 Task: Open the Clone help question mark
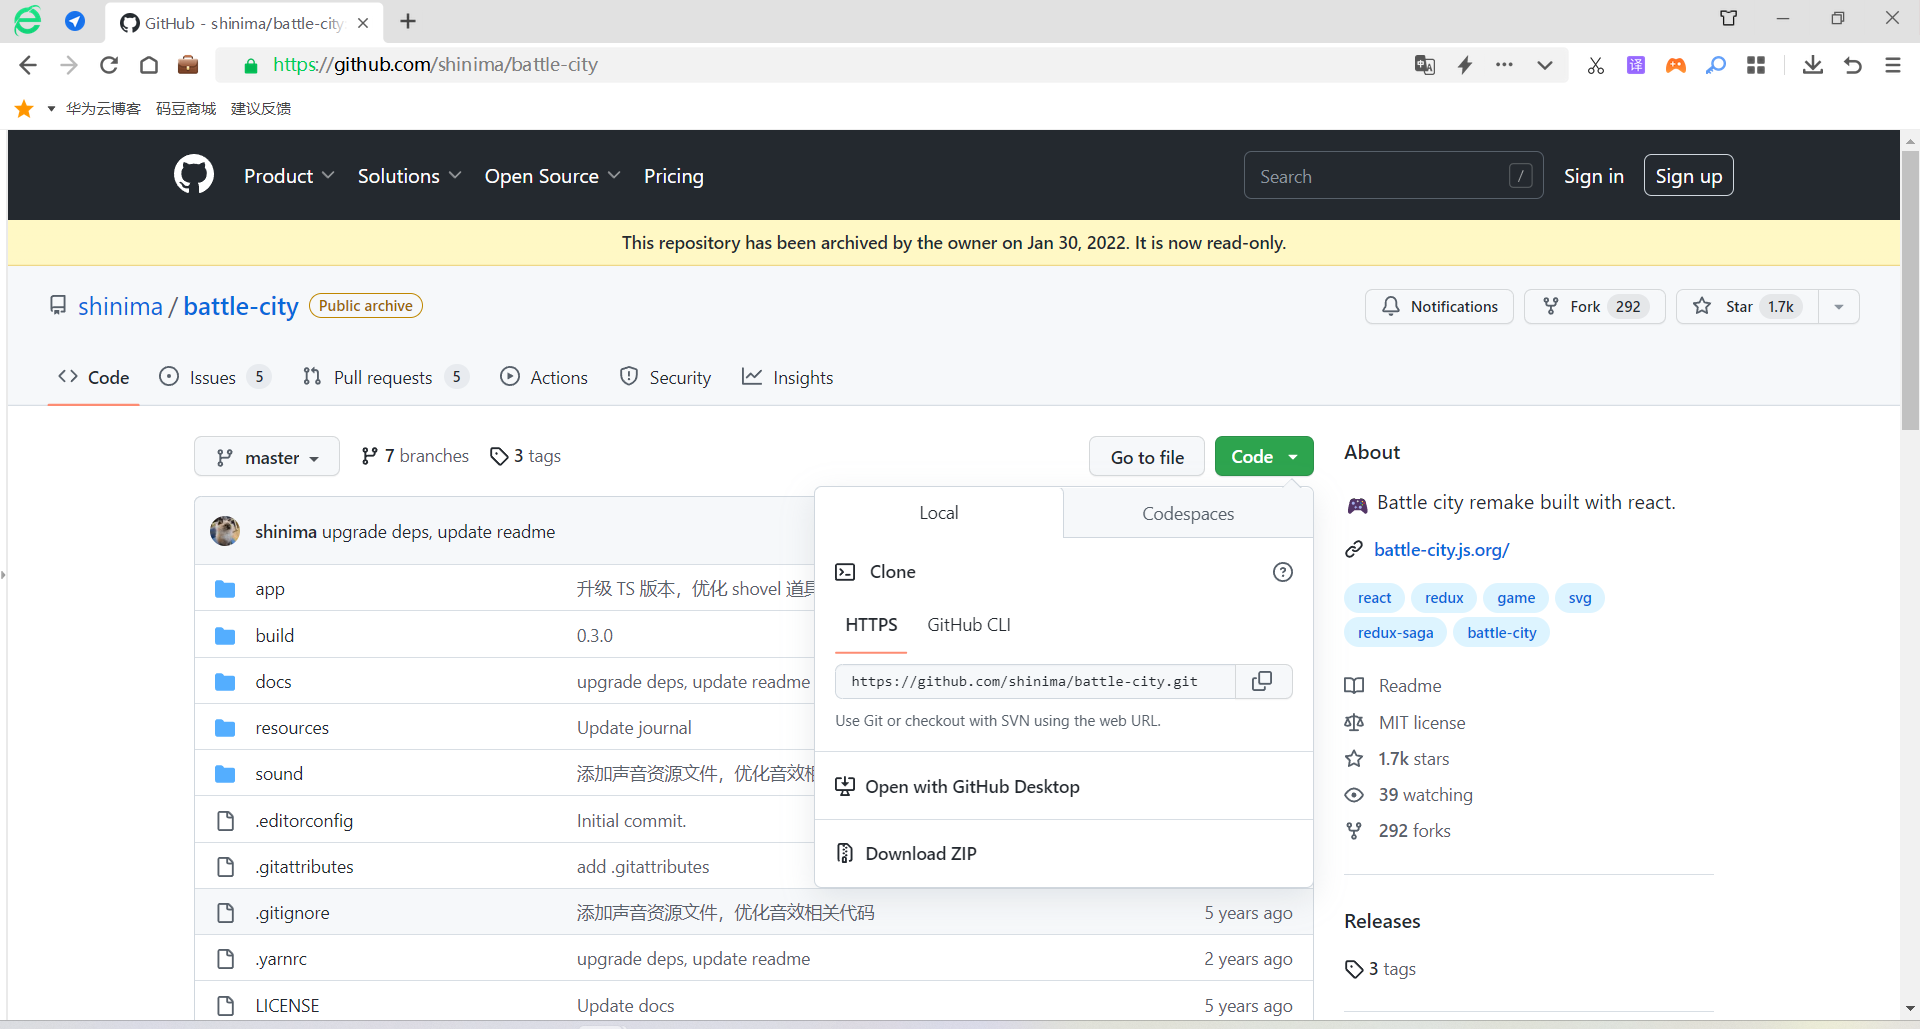pos(1283,572)
